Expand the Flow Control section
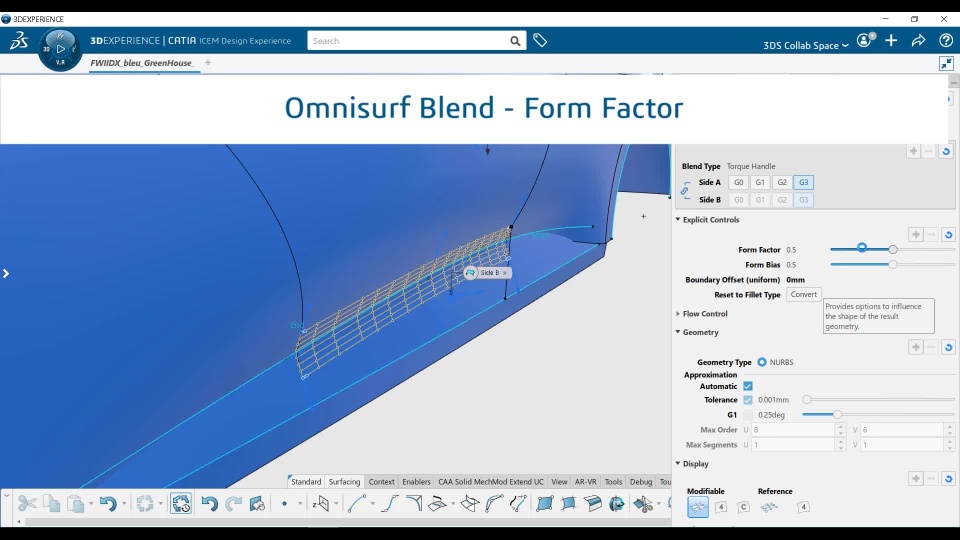 678,313
